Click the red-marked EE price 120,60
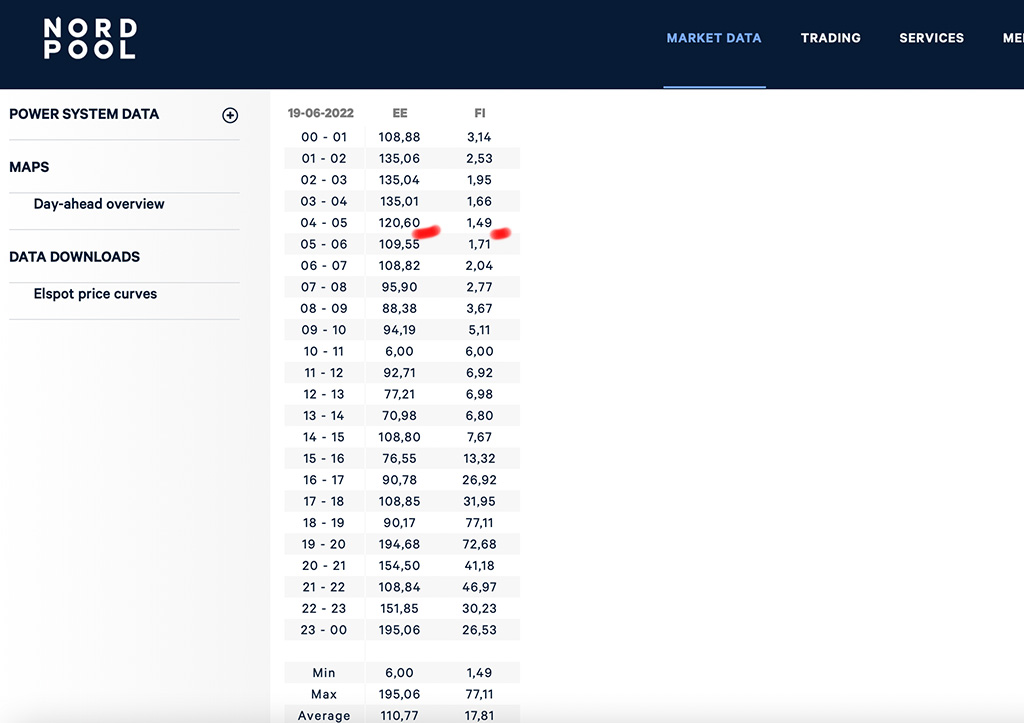Screen dimensions: 1024x723 (x=399, y=223)
